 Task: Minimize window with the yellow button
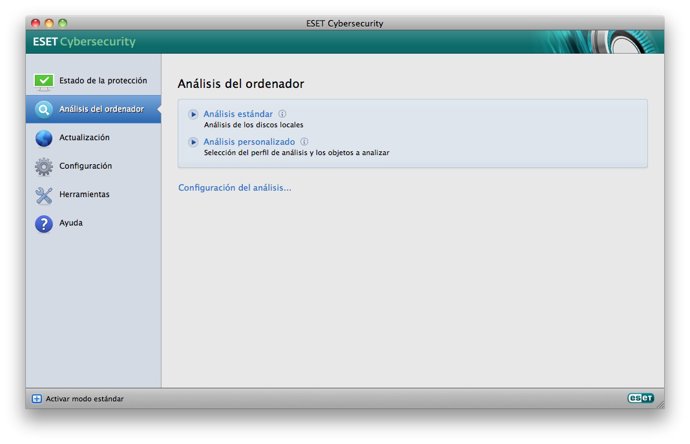coord(49,23)
